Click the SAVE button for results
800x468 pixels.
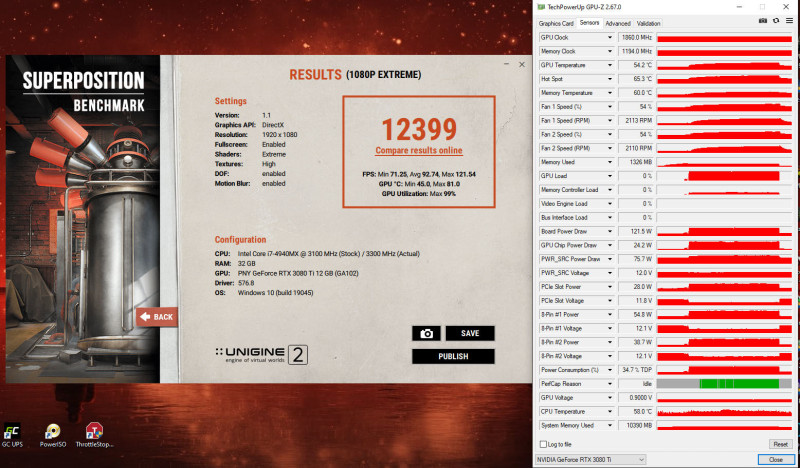coord(470,333)
